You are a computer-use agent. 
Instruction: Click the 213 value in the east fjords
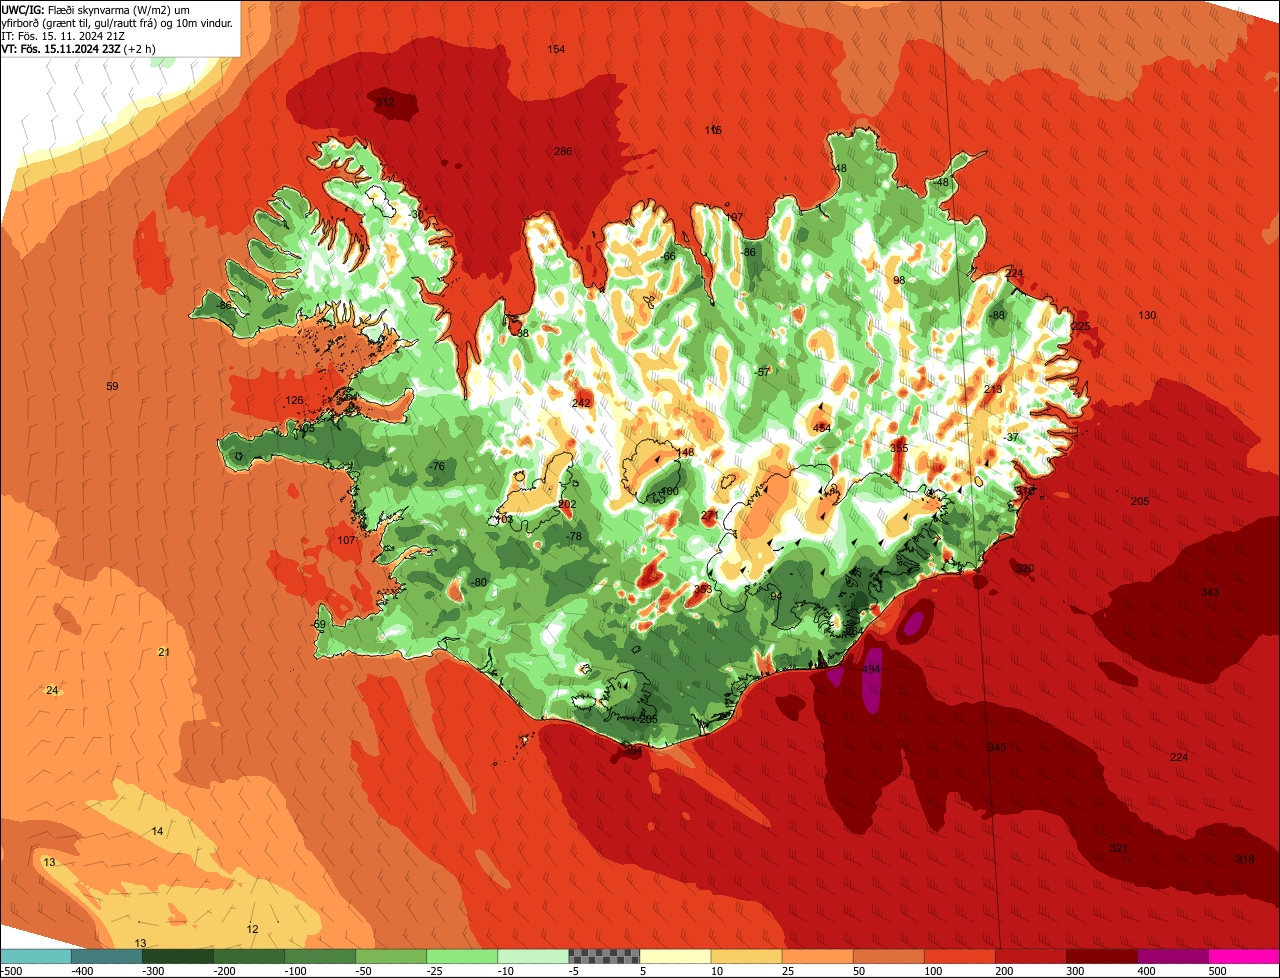click(x=993, y=389)
